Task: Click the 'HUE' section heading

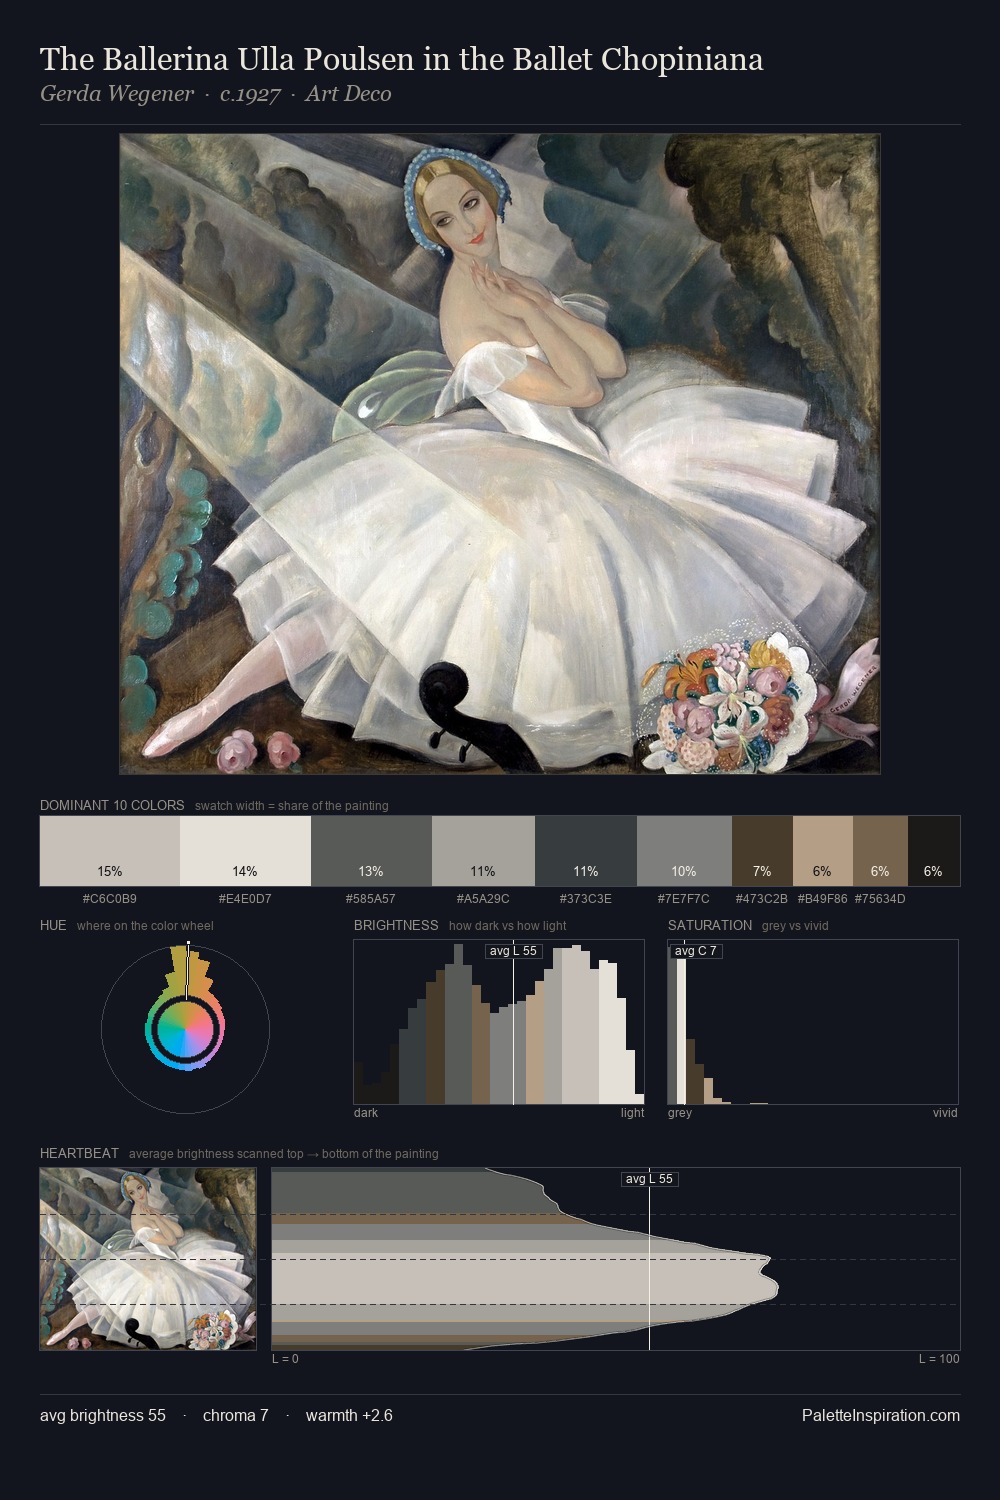Action: [x=53, y=925]
